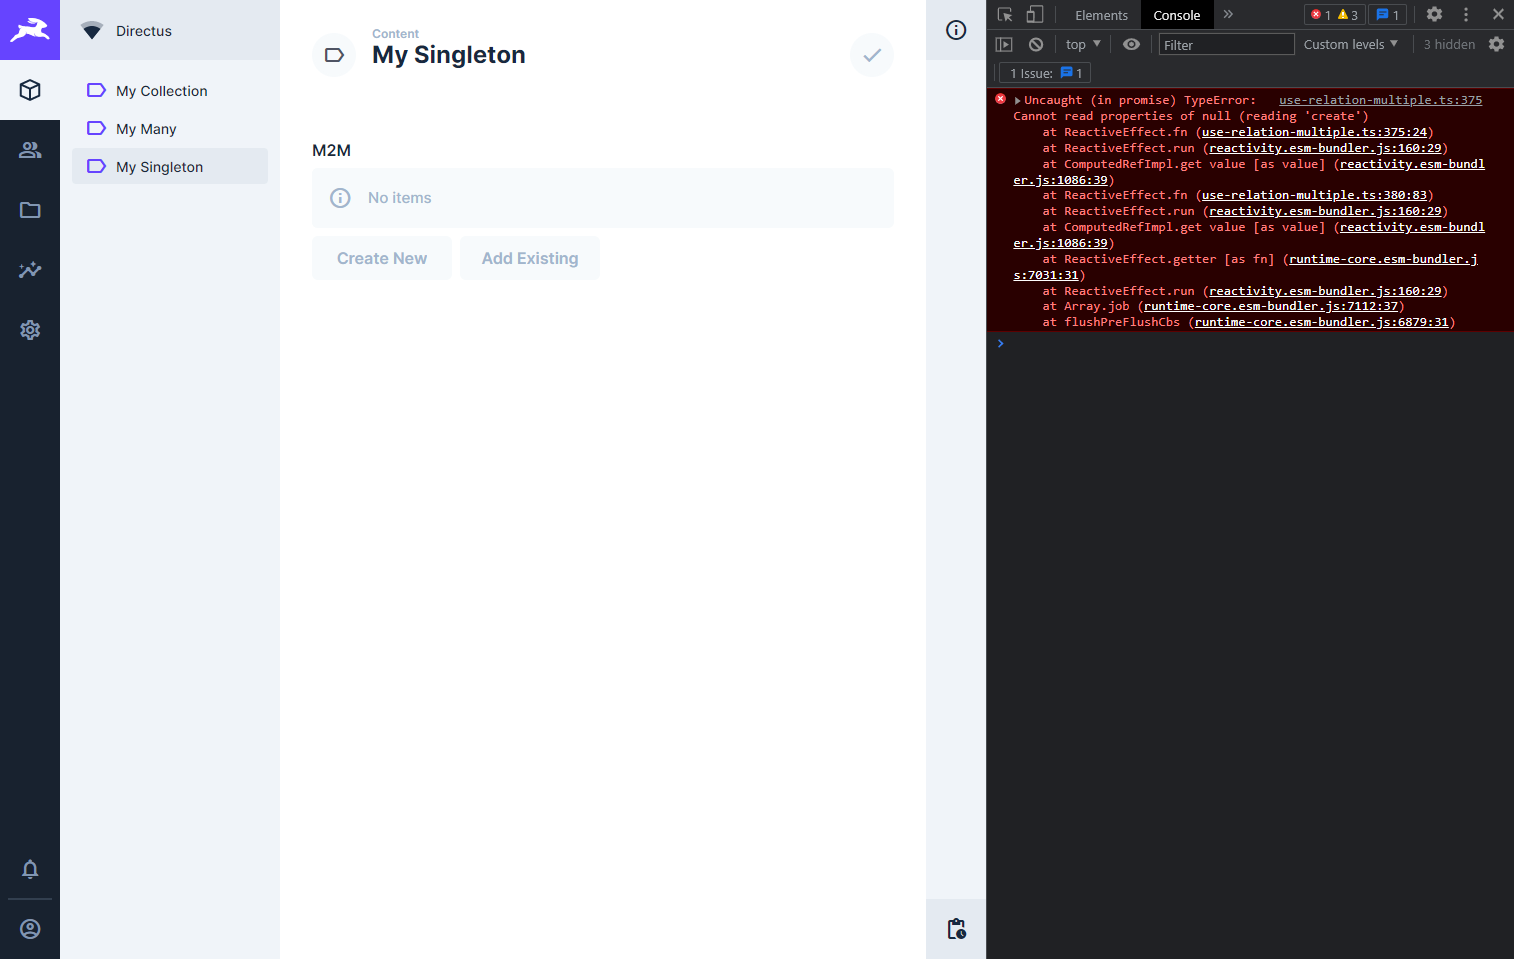This screenshot has height=959, width=1514.
Task: Open the Content module icon
Action: pyautogui.click(x=30, y=91)
